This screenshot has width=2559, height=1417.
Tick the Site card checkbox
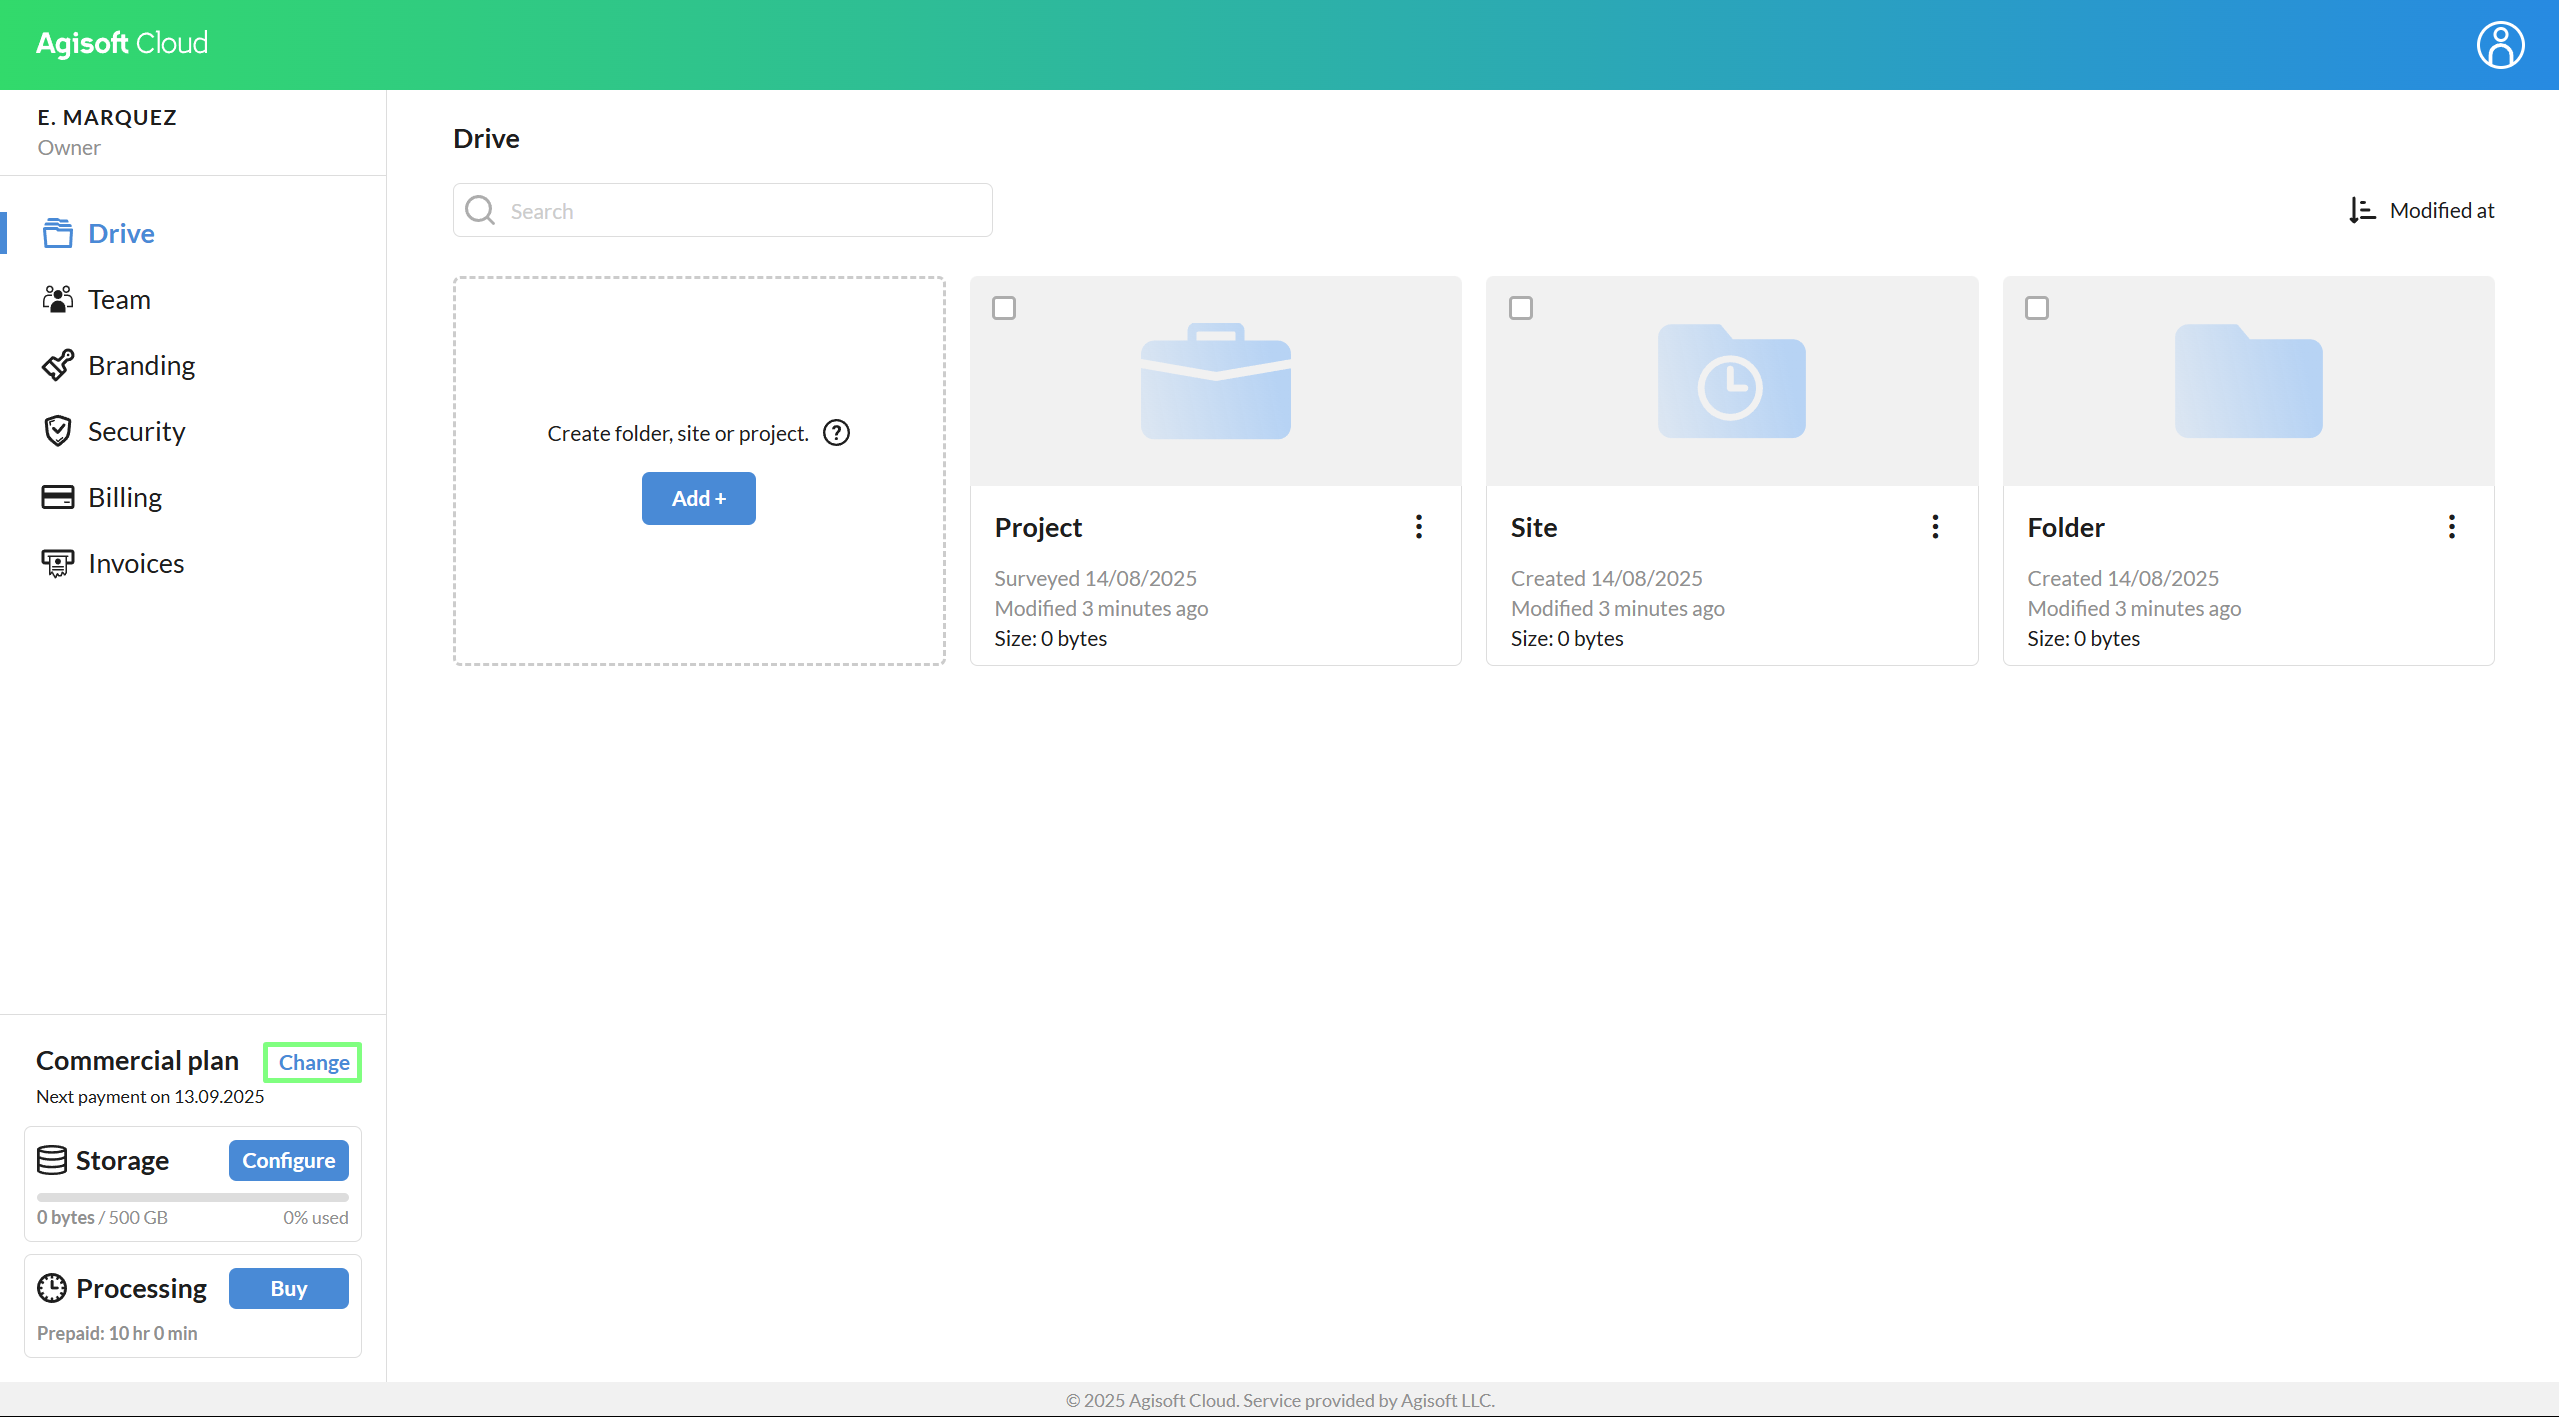point(1520,308)
